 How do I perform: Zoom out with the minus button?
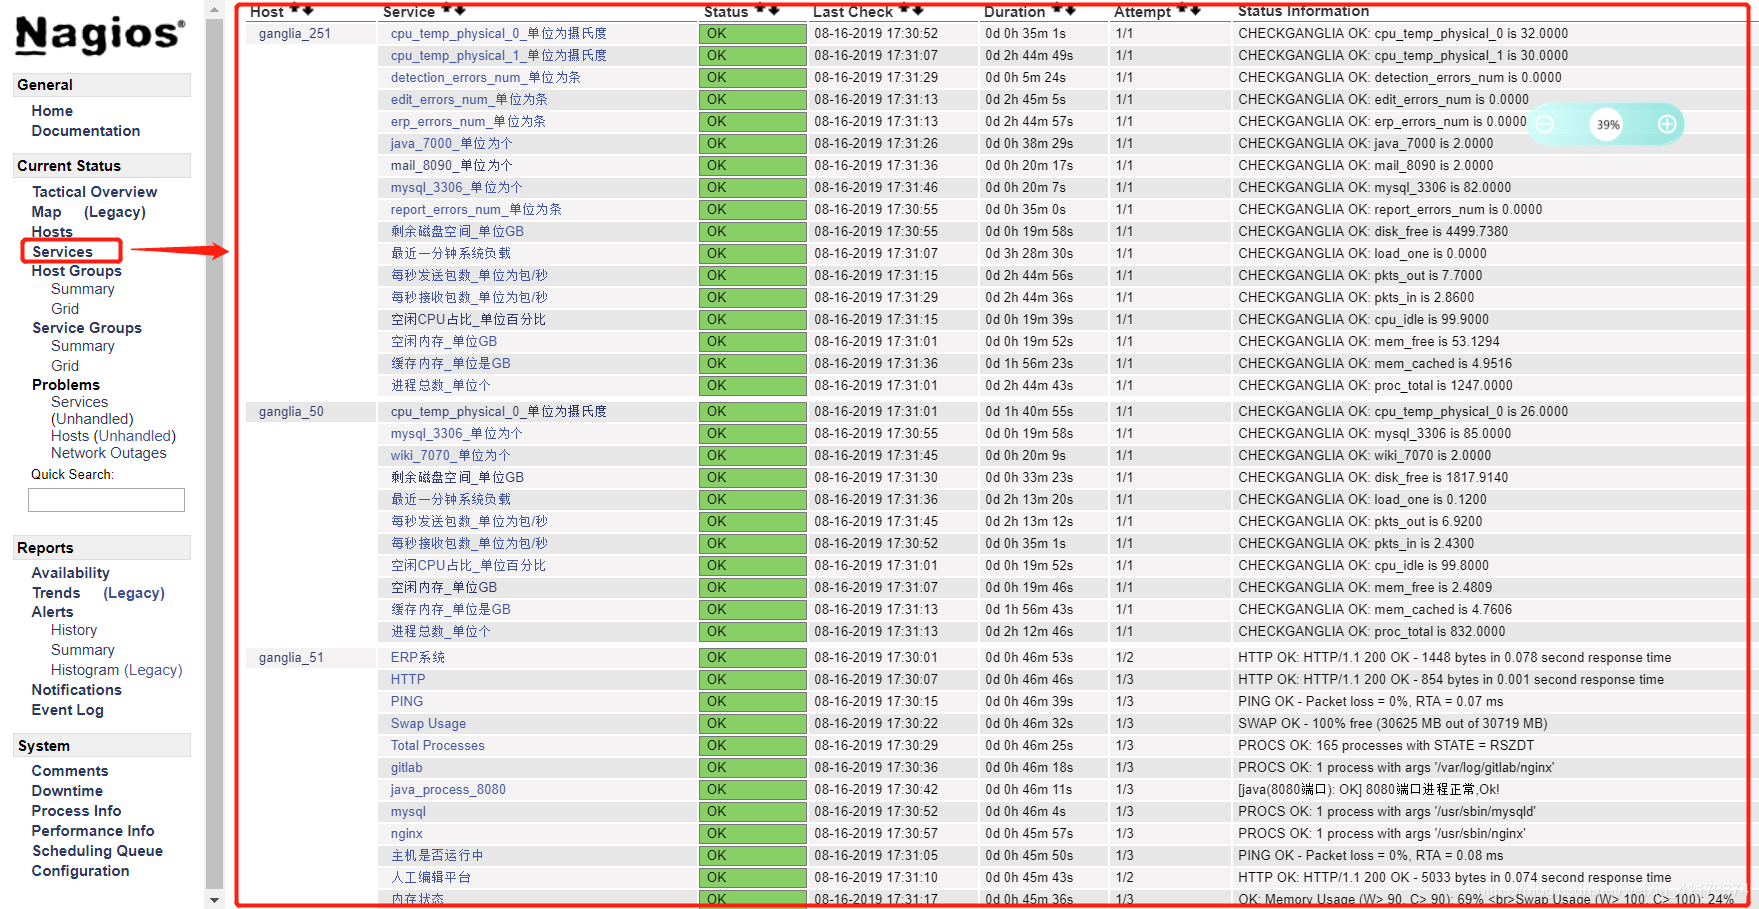point(1545,124)
